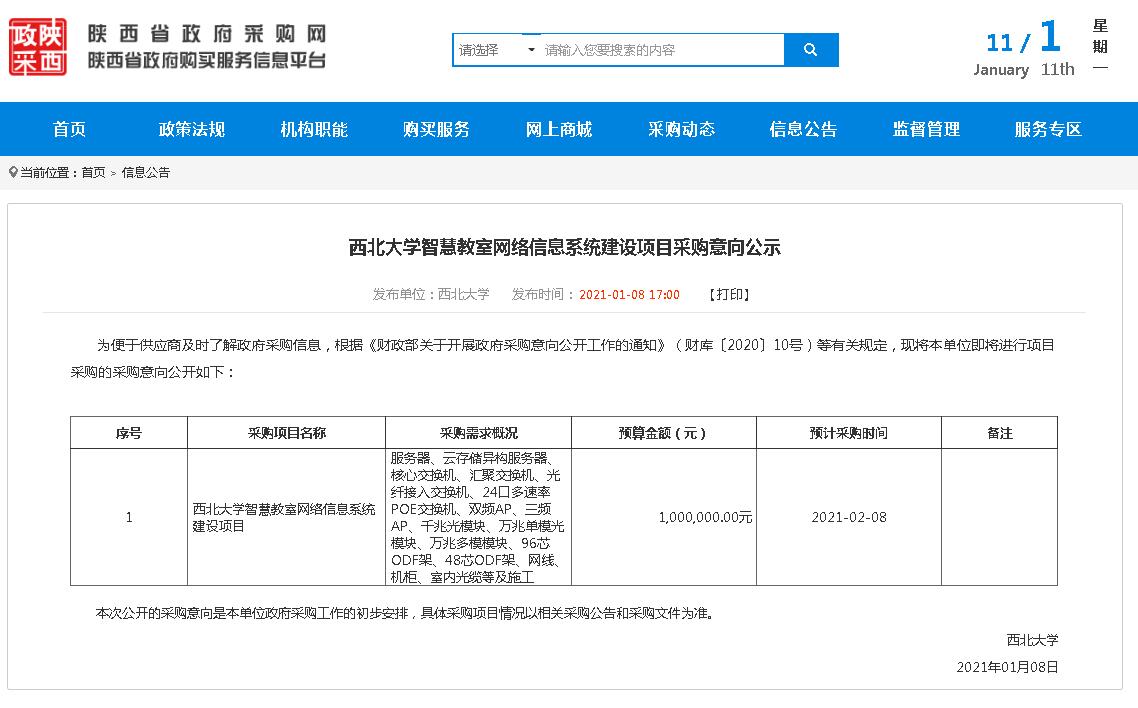Open the 监督管理 menu item

point(926,129)
